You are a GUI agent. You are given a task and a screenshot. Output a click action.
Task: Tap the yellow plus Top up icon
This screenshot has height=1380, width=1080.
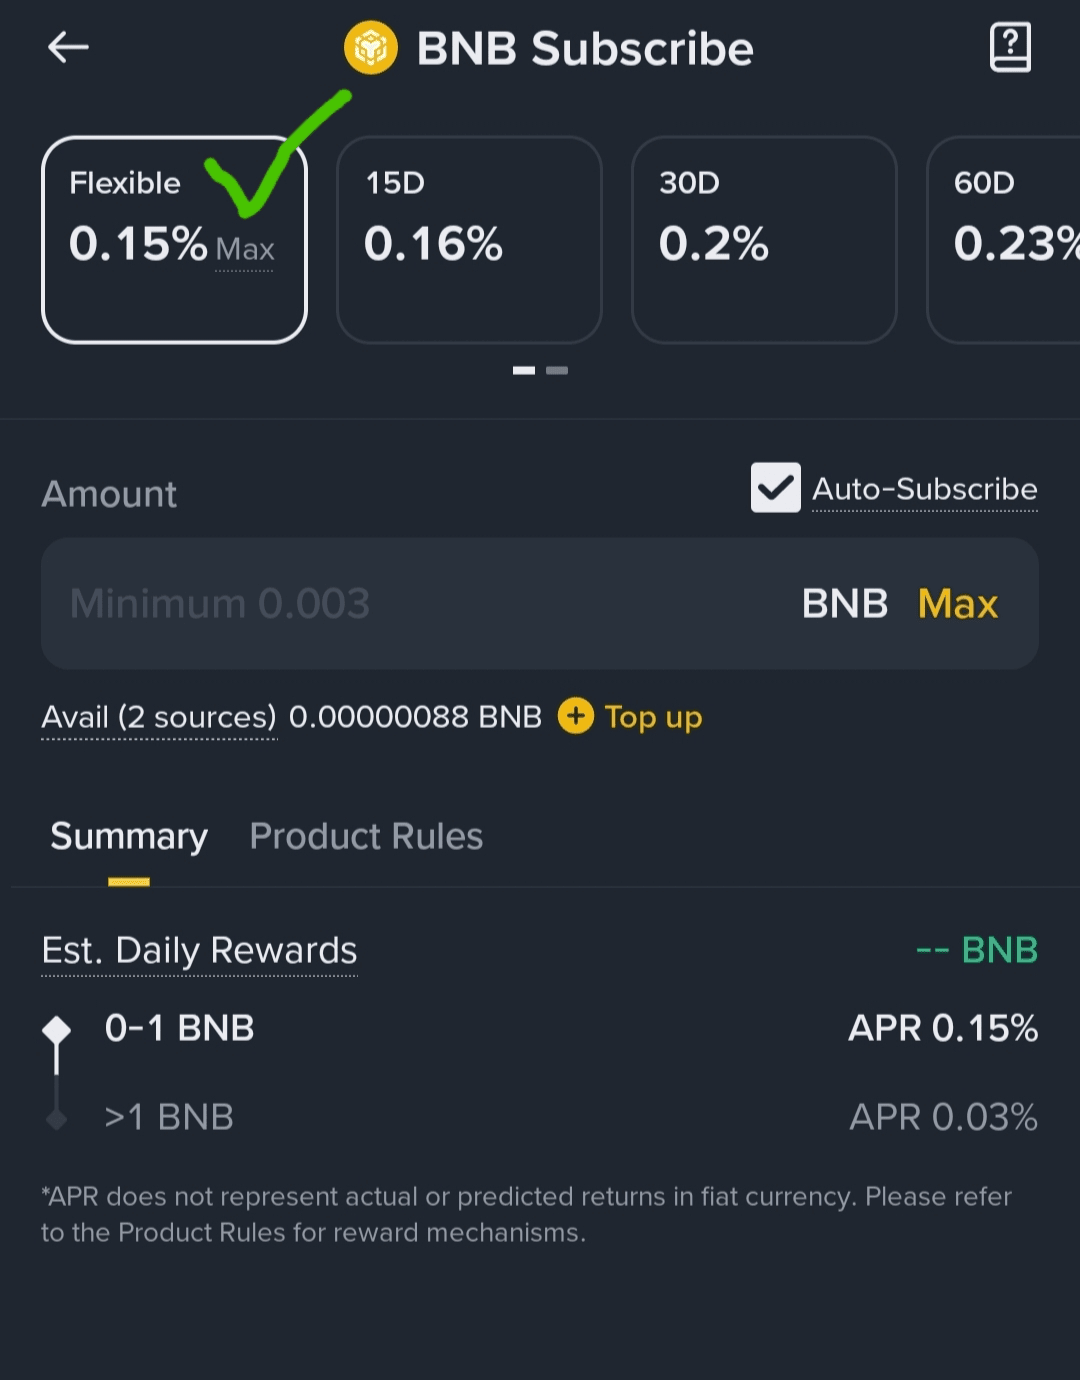575,715
